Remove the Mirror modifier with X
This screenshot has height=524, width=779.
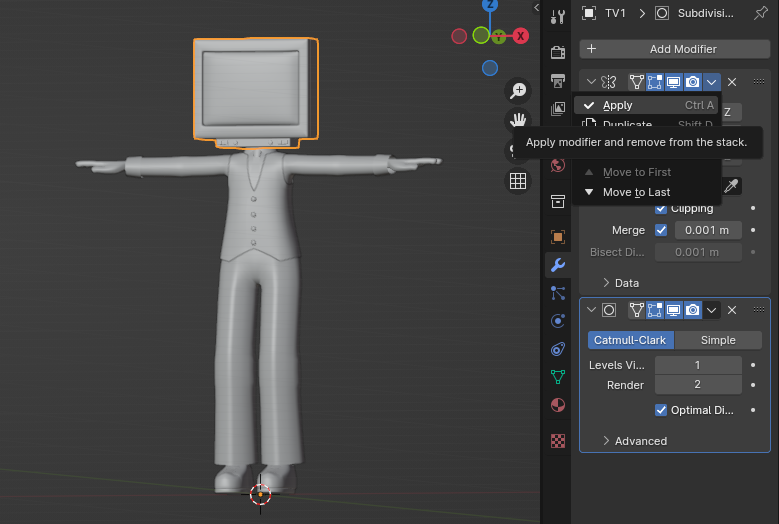[732, 82]
